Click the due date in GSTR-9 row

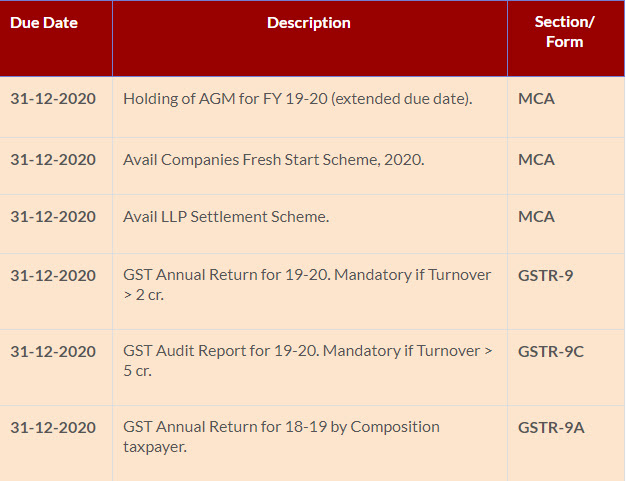[53, 274]
